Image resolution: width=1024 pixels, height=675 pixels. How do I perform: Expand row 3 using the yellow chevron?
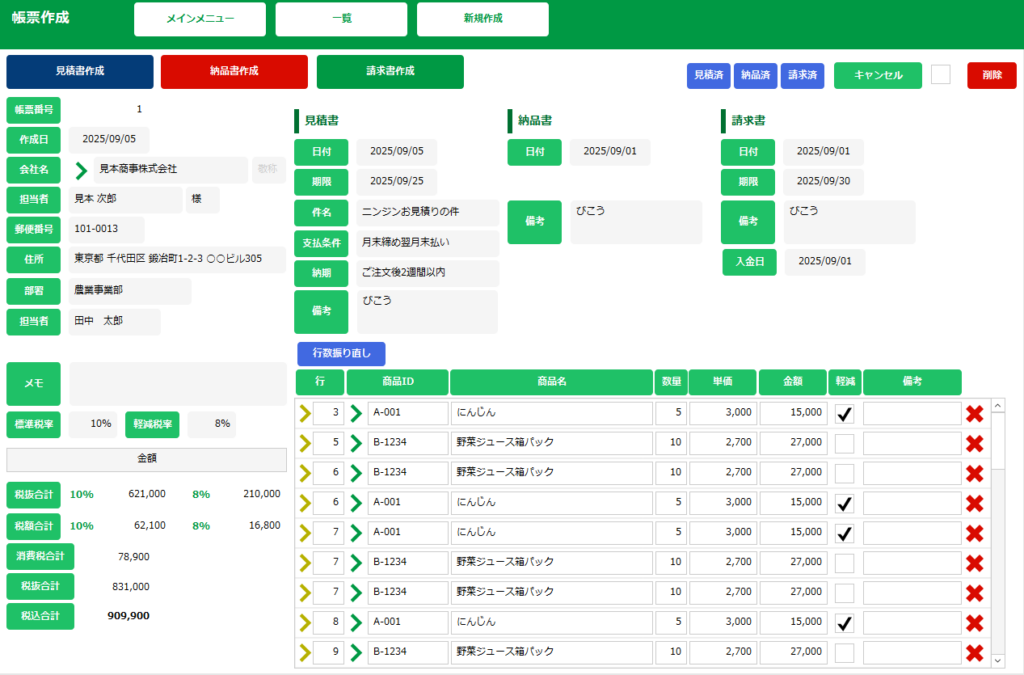click(304, 413)
